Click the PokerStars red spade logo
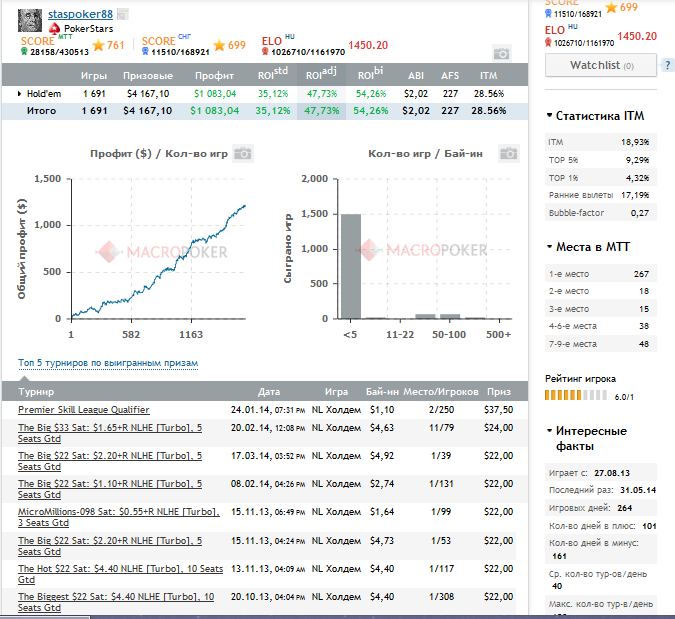The height and width of the screenshot is (619, 675). point(54,29)
